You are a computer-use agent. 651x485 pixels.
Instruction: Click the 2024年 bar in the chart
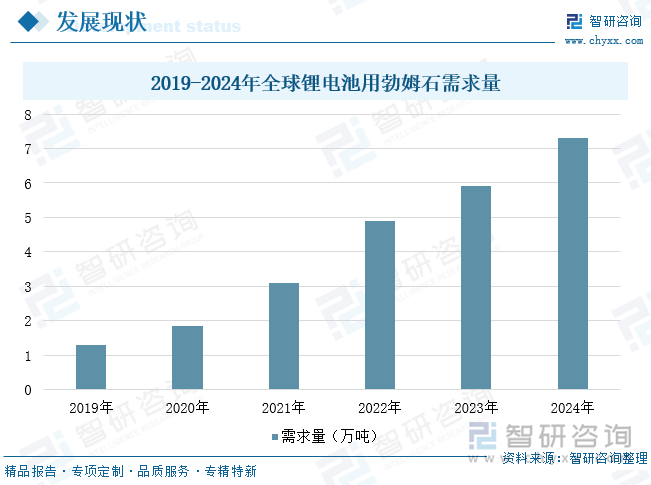(x=573, y=264)
